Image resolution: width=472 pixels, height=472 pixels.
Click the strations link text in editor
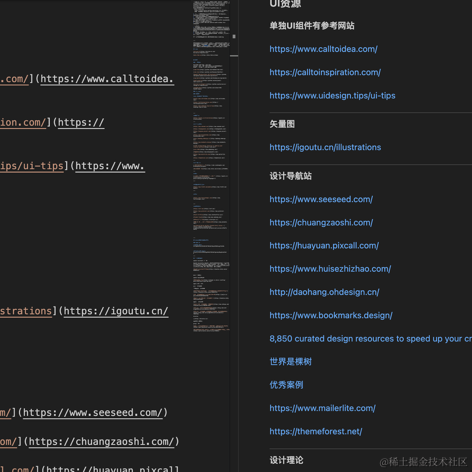[x=26, y=311]
